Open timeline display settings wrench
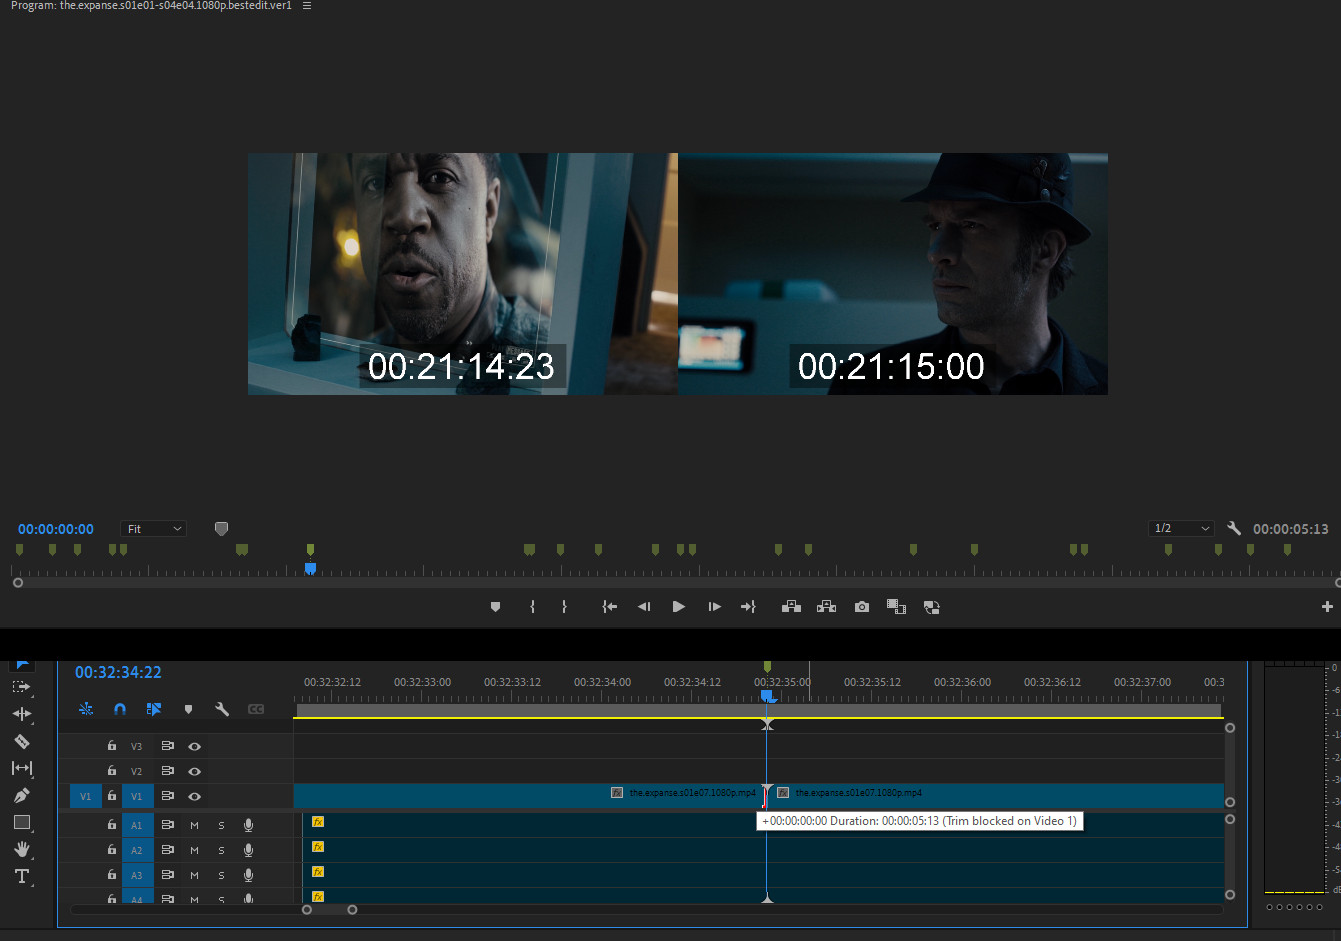Screen dimensions: 1341x941 pyautogui.click(x=222, y=709)
